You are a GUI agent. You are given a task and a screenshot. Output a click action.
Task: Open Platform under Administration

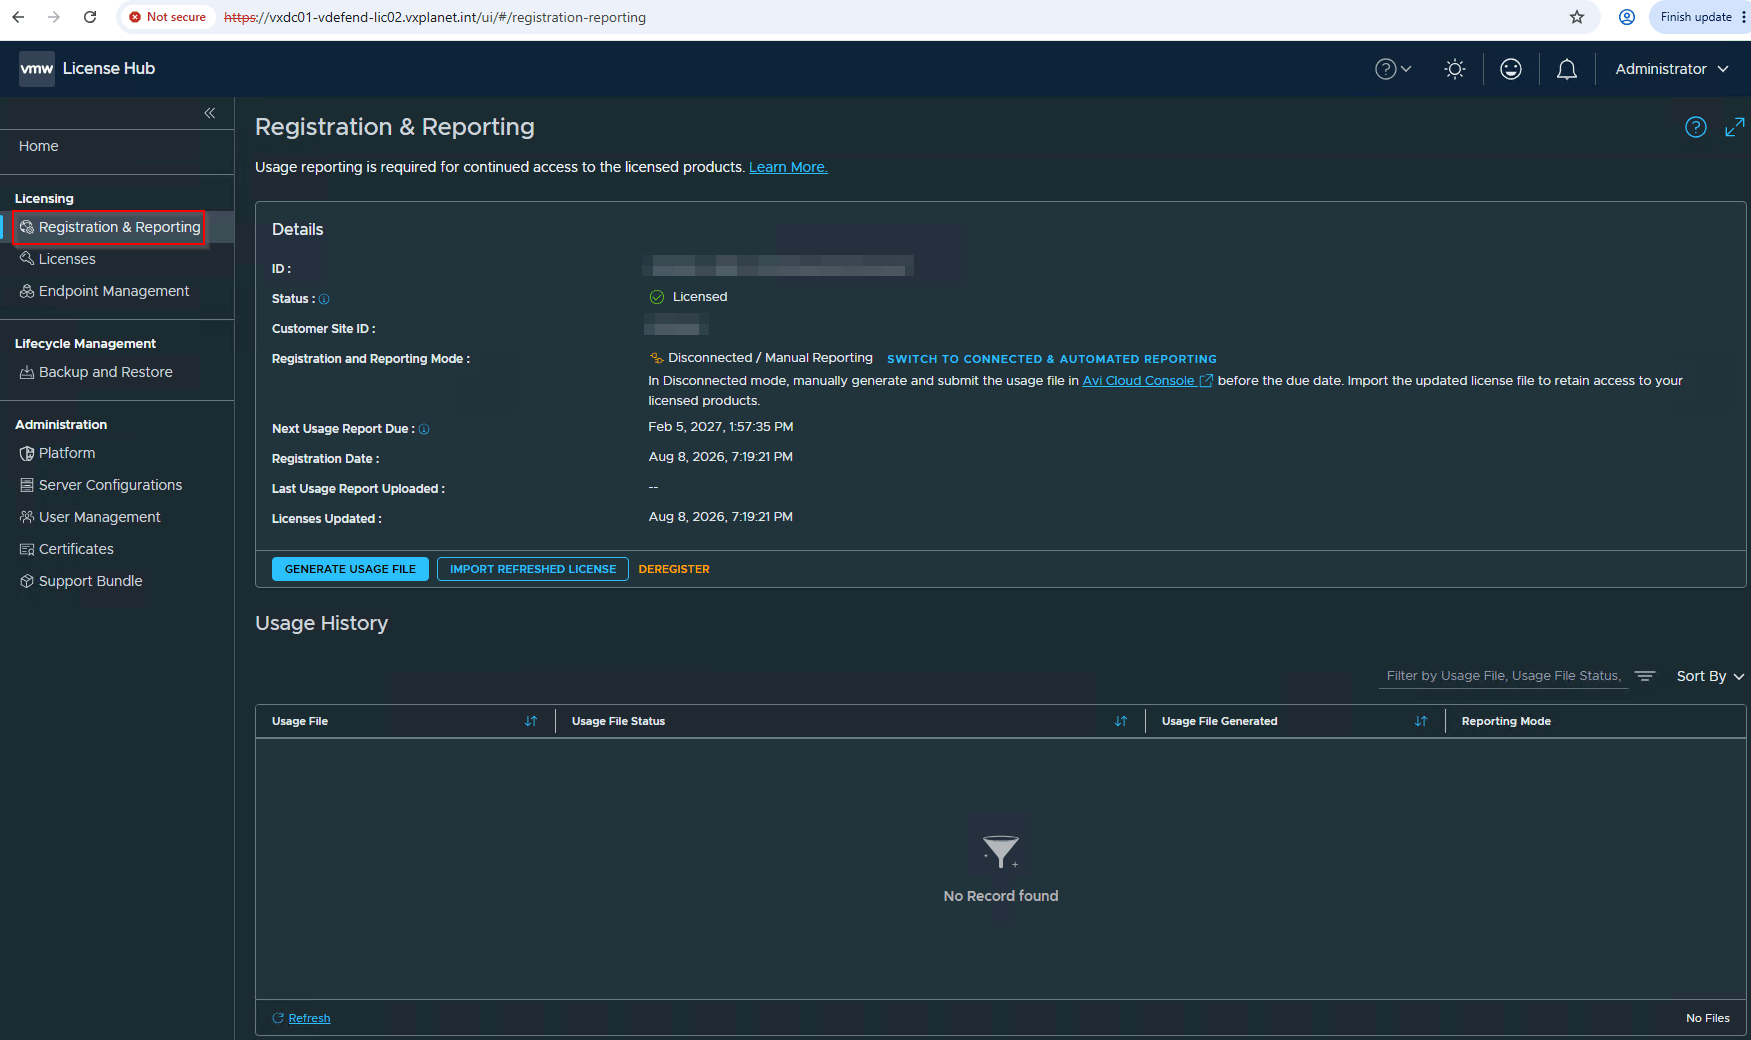(x=58, y=453)
